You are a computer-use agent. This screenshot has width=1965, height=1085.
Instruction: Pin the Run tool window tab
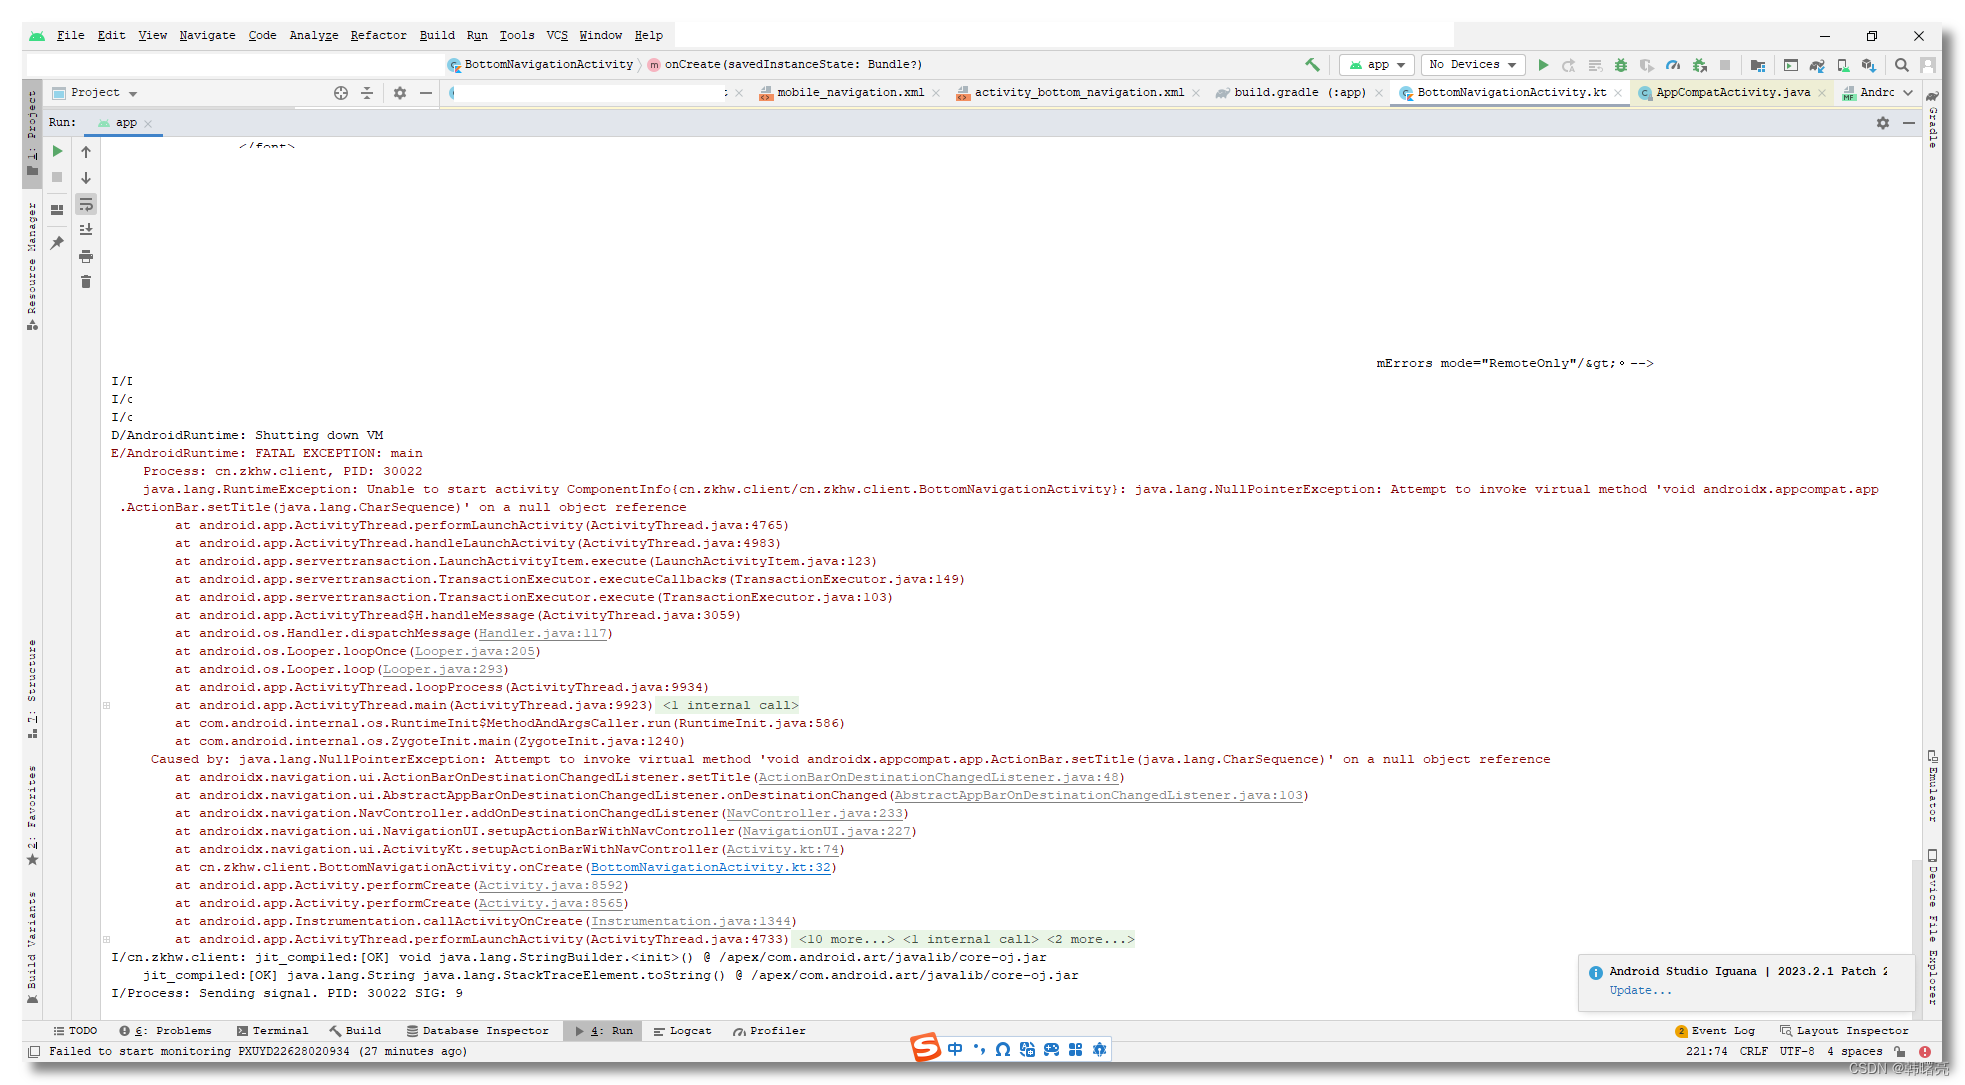click(57, 242)
